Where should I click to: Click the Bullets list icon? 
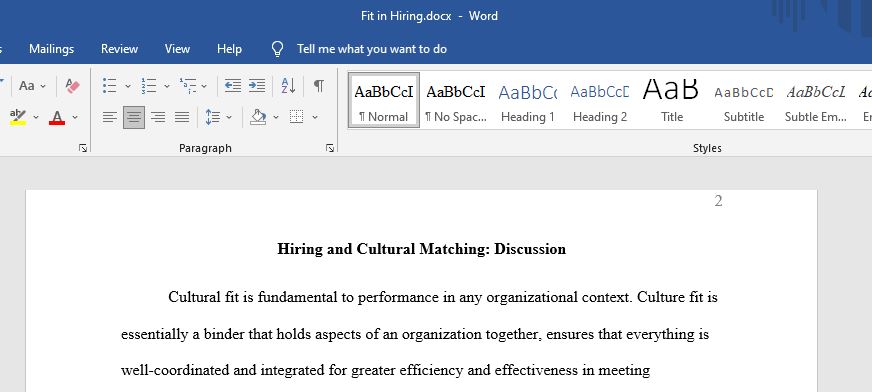110,86
